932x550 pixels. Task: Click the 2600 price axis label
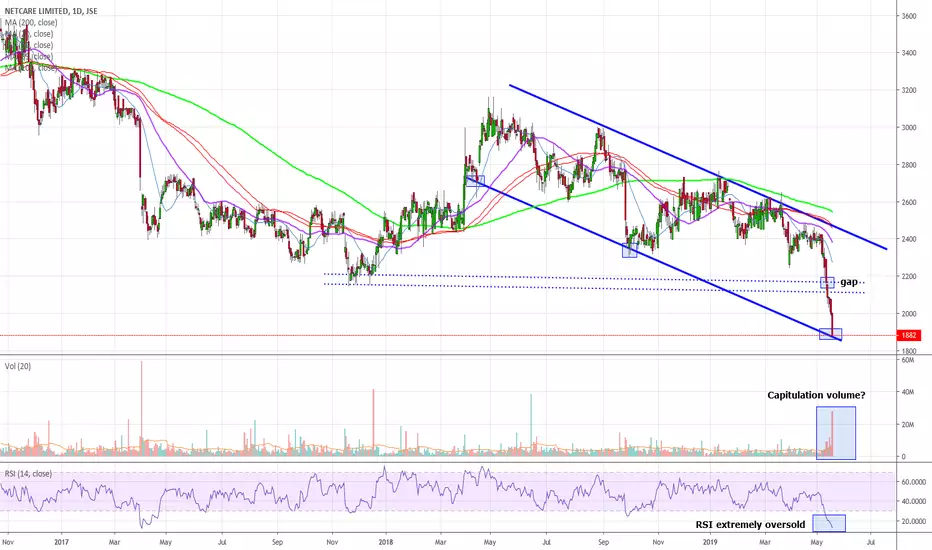click(909, 202)
